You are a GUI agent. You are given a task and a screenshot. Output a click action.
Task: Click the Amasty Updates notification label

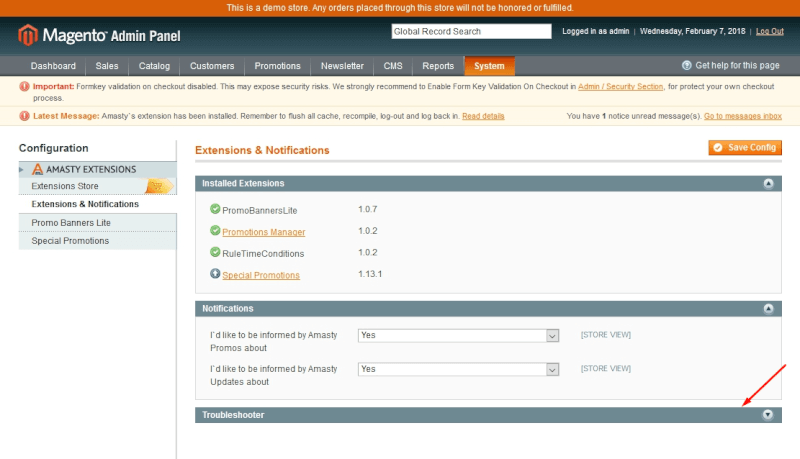pyautogui.click(x=273, y=375)
